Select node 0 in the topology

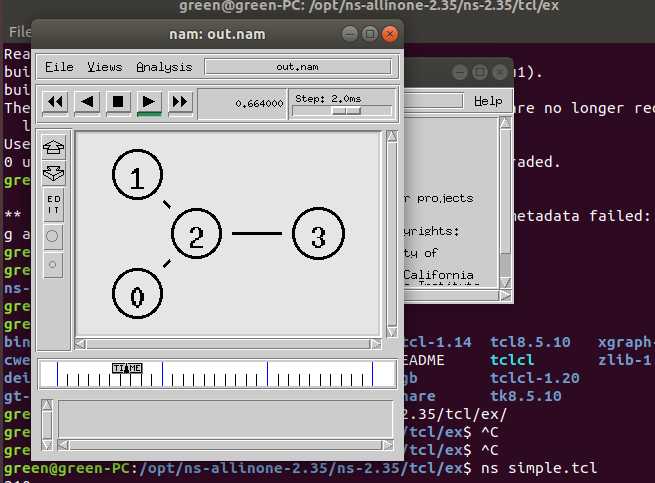click(x=137, y=294)
